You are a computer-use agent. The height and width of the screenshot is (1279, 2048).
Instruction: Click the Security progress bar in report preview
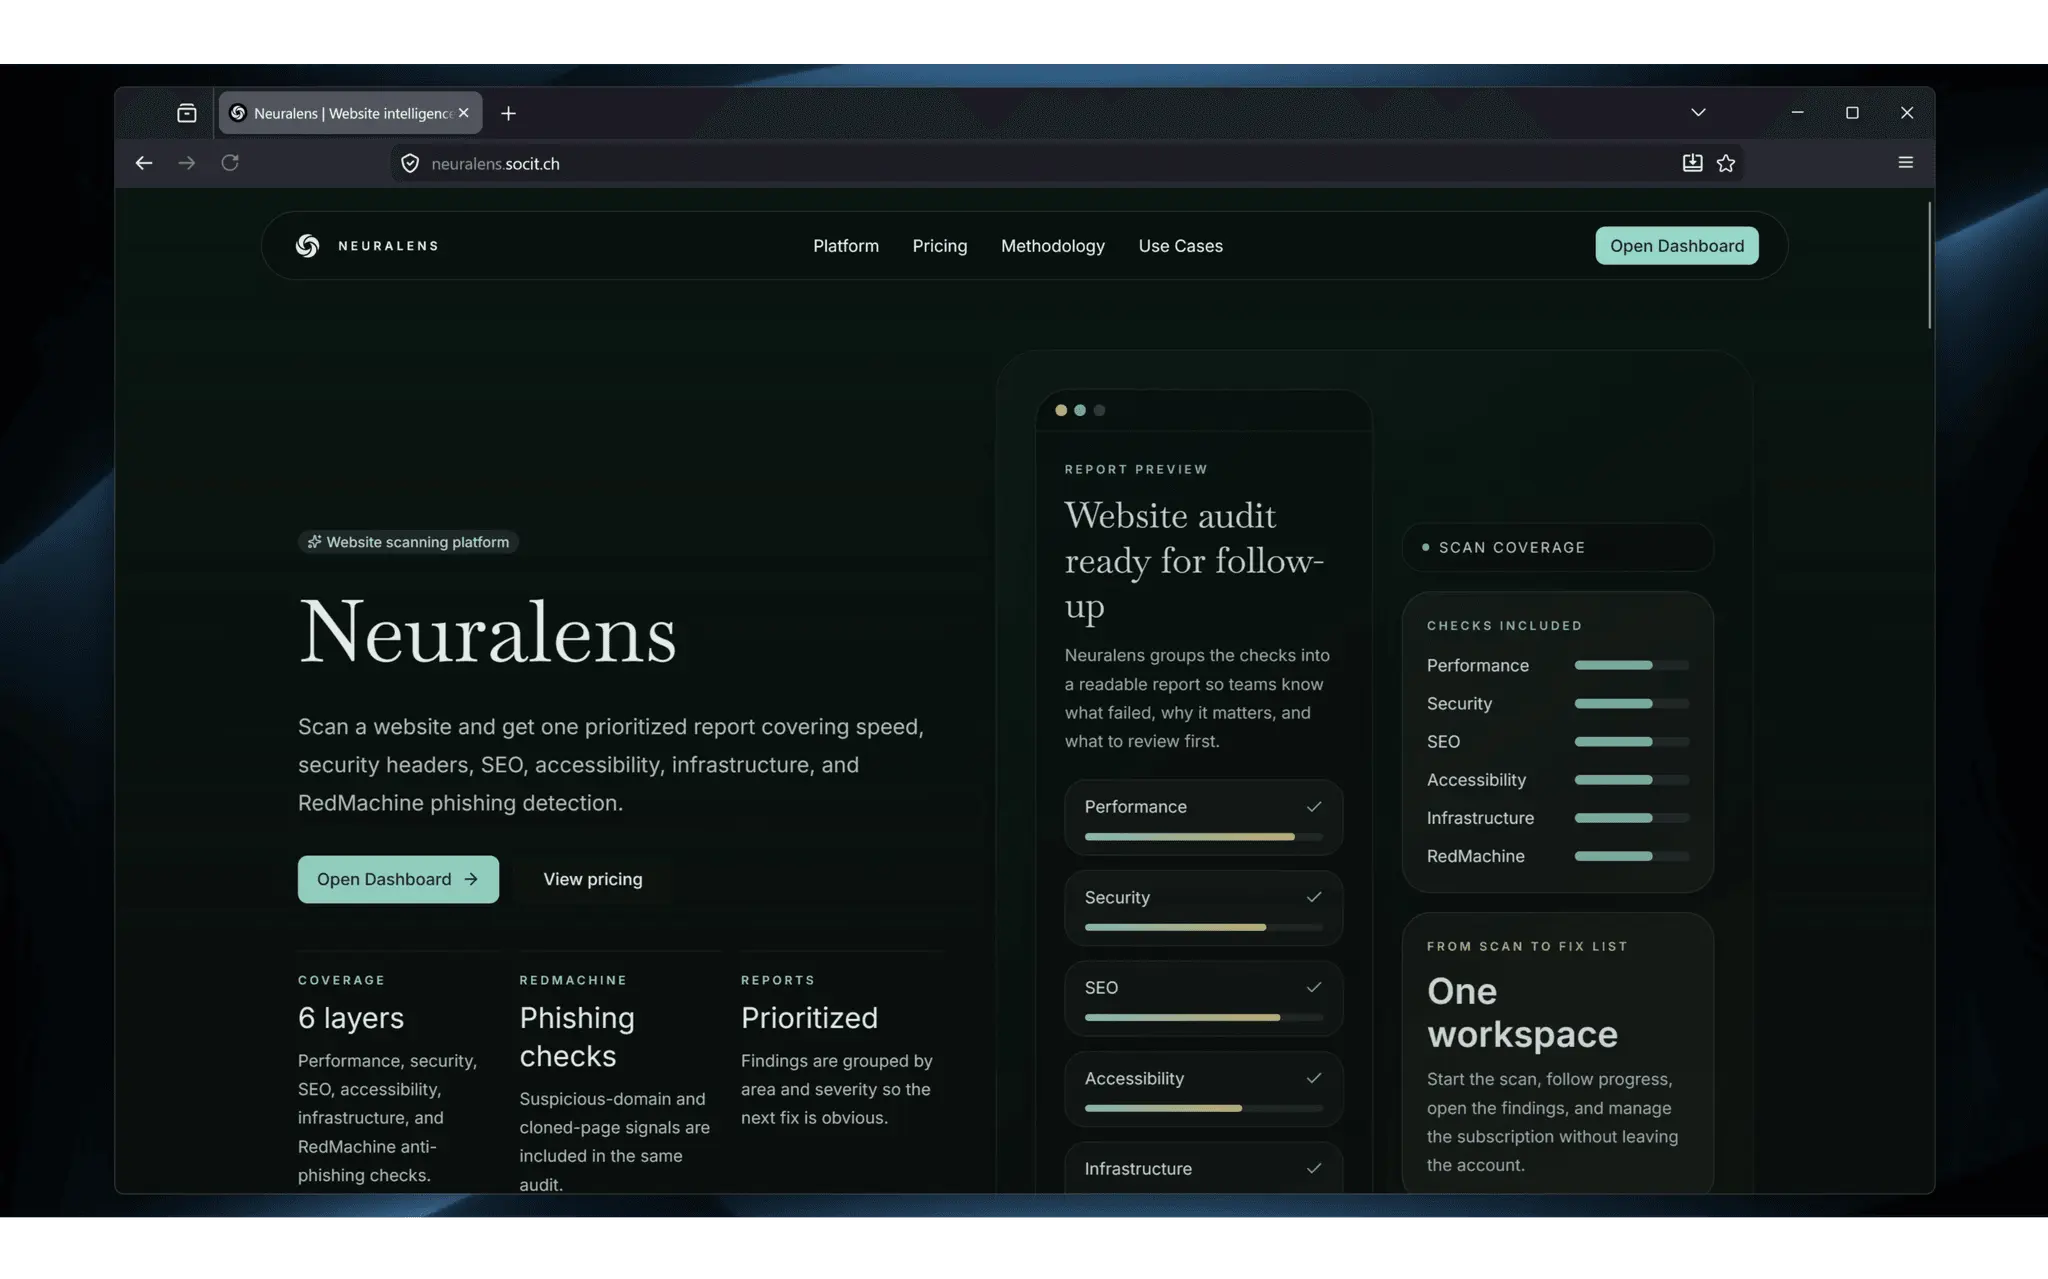pos(1203,927)
